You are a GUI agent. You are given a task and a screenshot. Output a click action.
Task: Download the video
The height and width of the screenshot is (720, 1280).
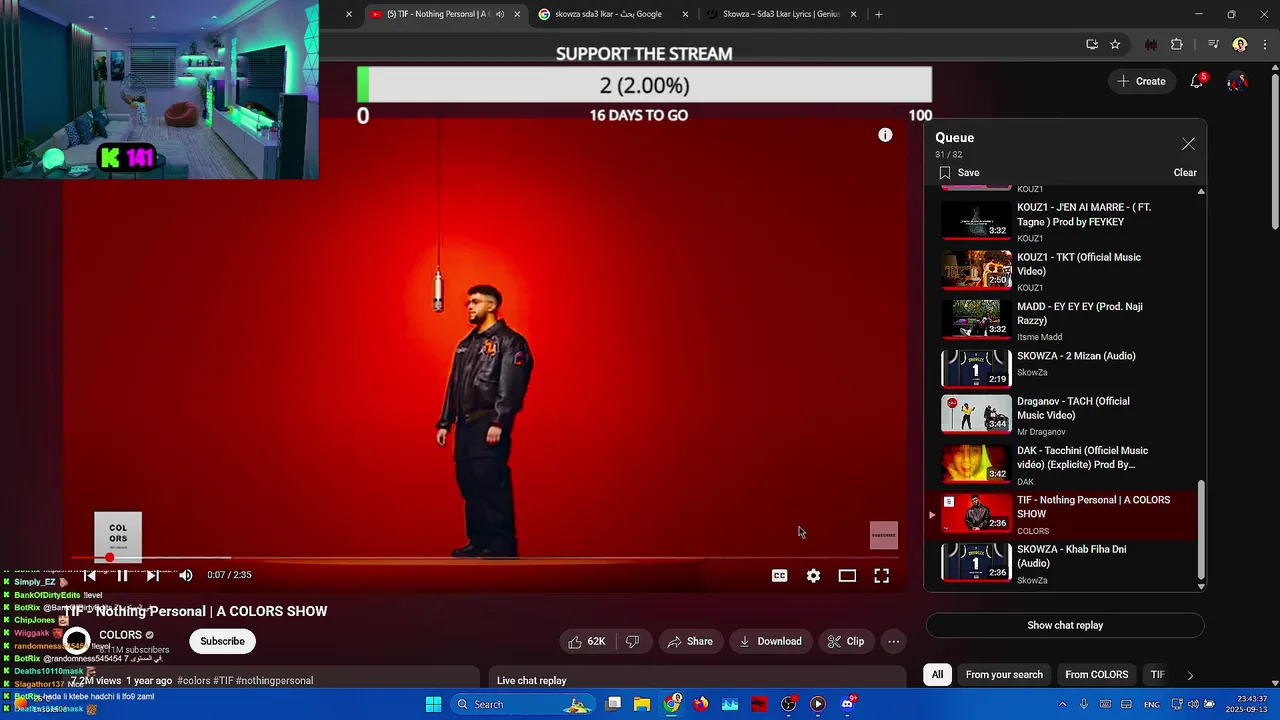pos(770,641)
